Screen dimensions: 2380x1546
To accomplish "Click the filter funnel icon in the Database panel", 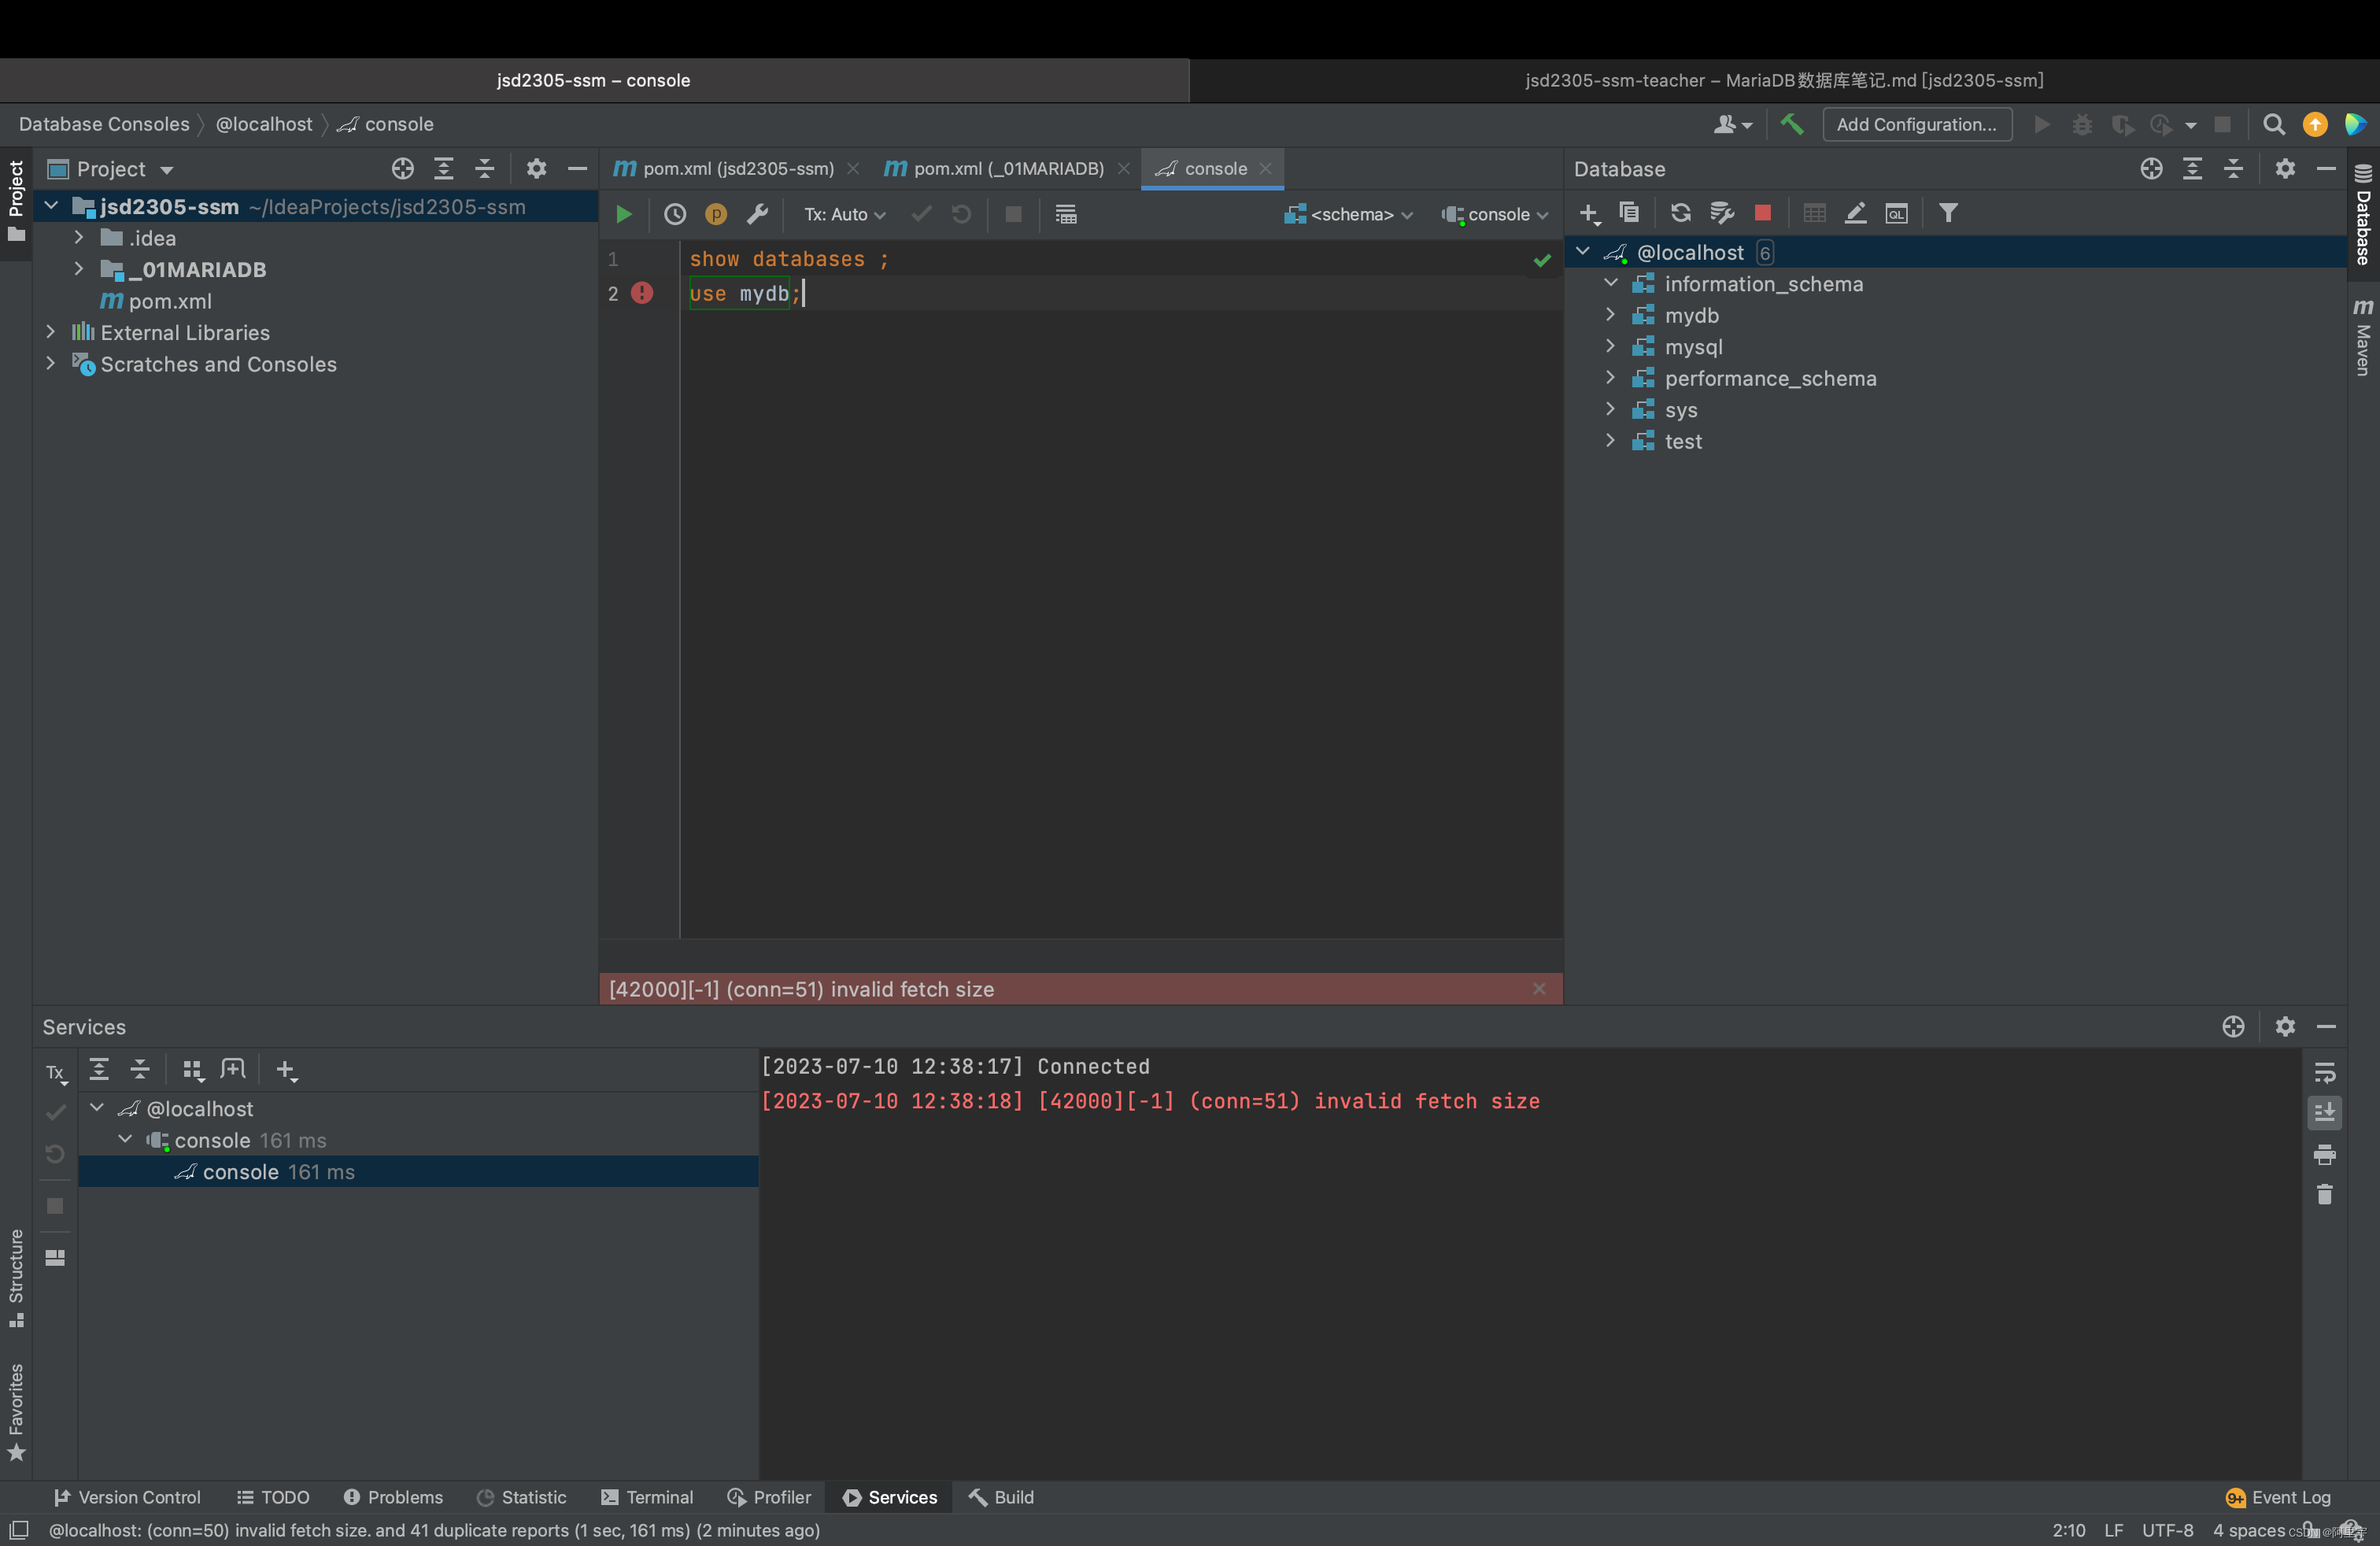I will [x=1948, y=213].
